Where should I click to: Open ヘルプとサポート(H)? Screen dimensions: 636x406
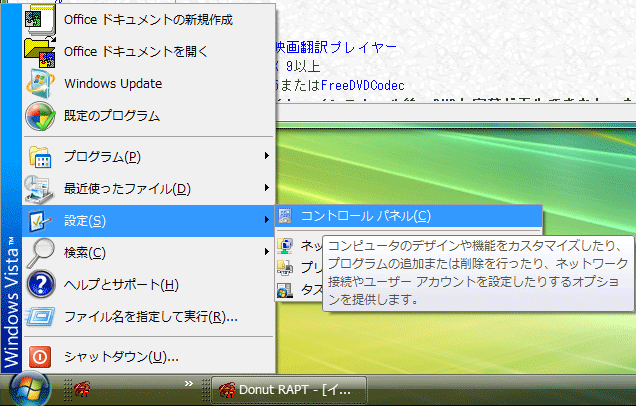point(149,285)
